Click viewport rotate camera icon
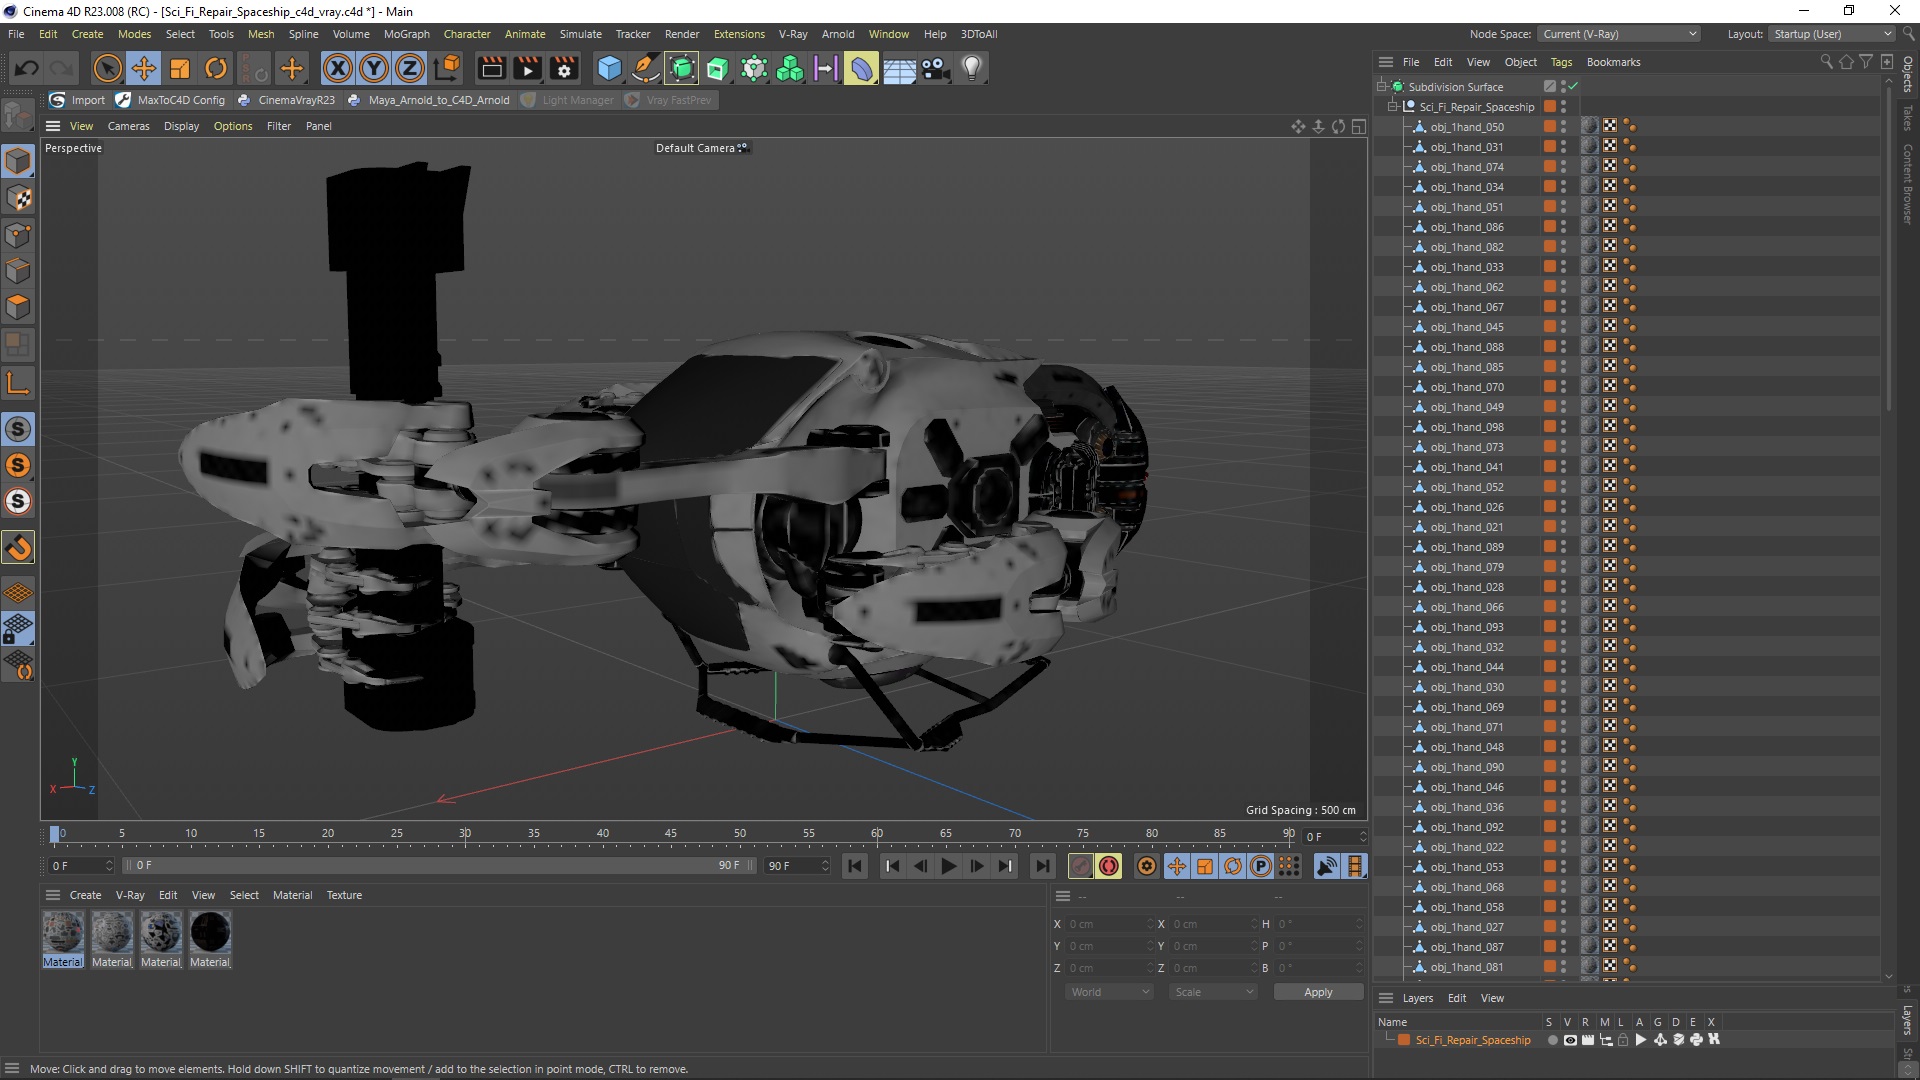The image size is (1920, 1080). tap(1339, 127)
